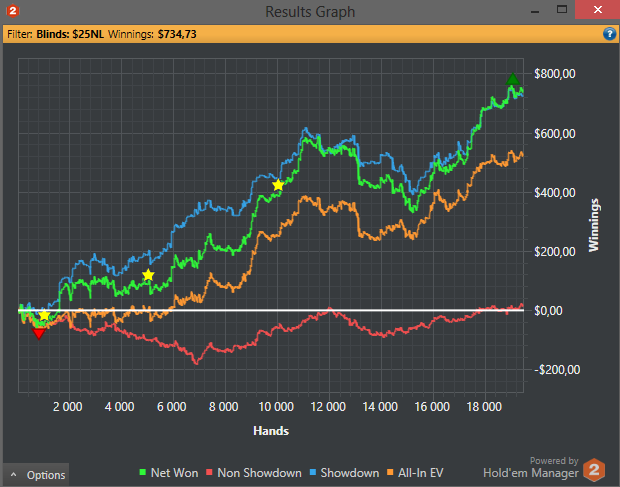Click the Hold'em Manager 2 logo at bottom right
Viewport: 620px width, 487px height.
594,470
